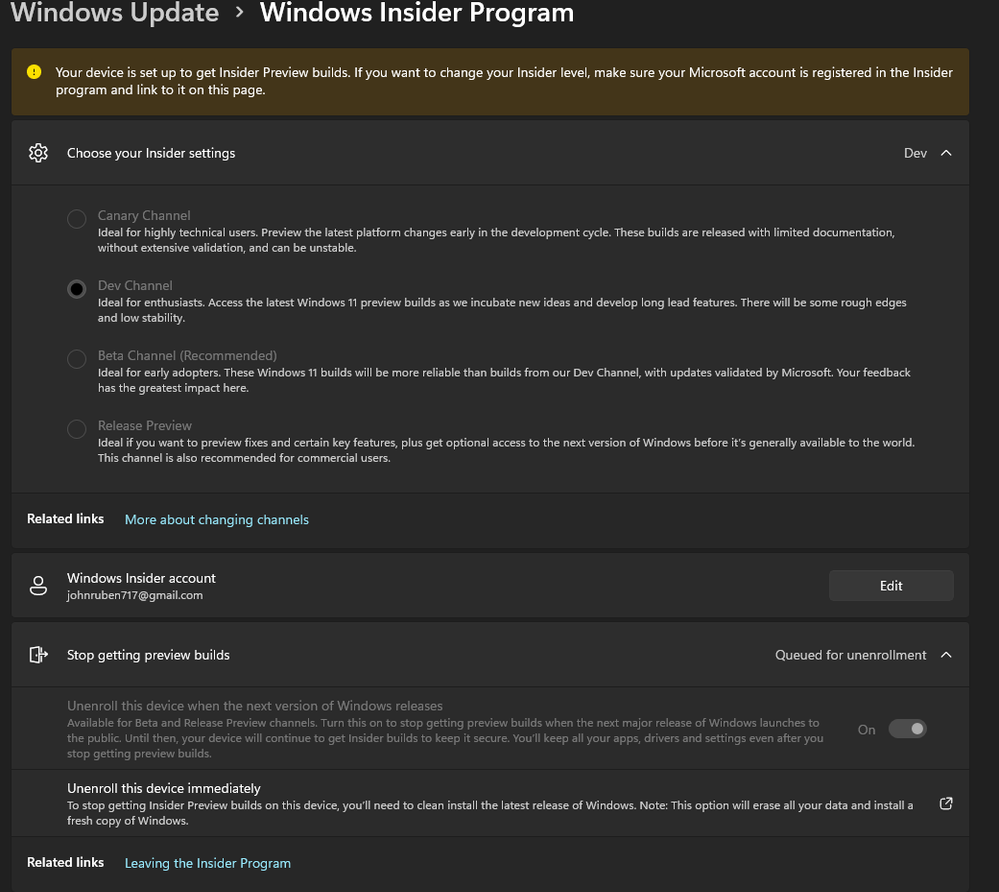Collapse the Choose your Insider settings section
This screenshot has height=892, width=999.
946,153
